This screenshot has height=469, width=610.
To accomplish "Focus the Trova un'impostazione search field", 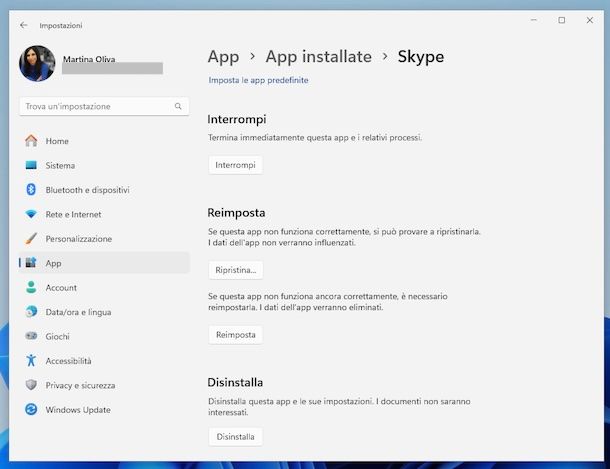I will click(x=104, y=106).
